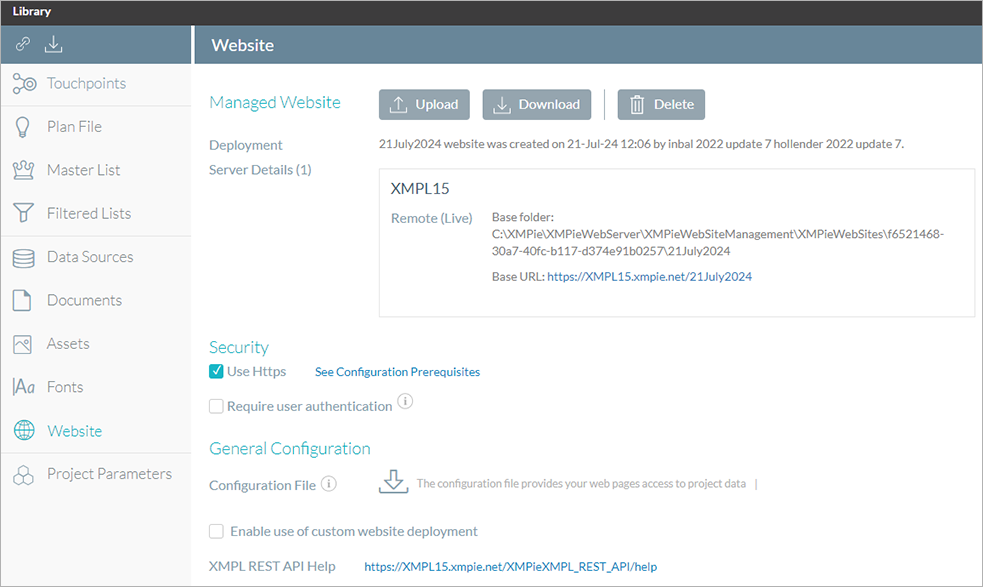This screenshot has height=587, width=983.
Task: Click the Deployment label
Action: pos(246,145)
